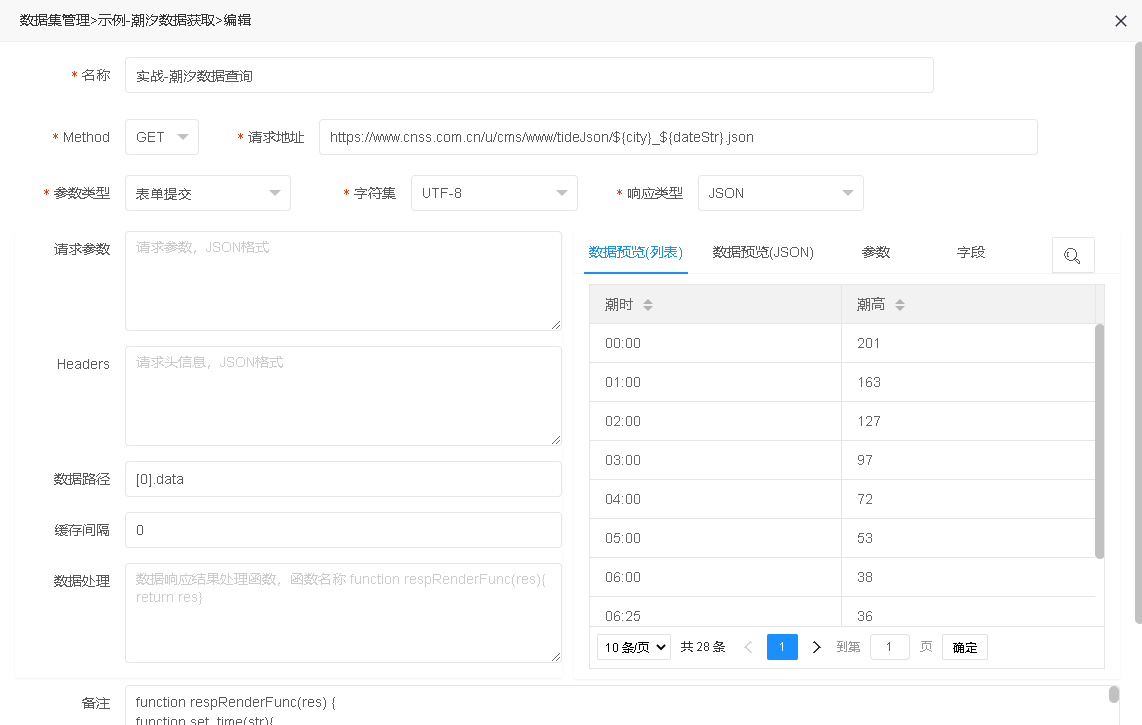
Task: Sort by the 潮时 column sort icon
Action: tap(648, 305)
